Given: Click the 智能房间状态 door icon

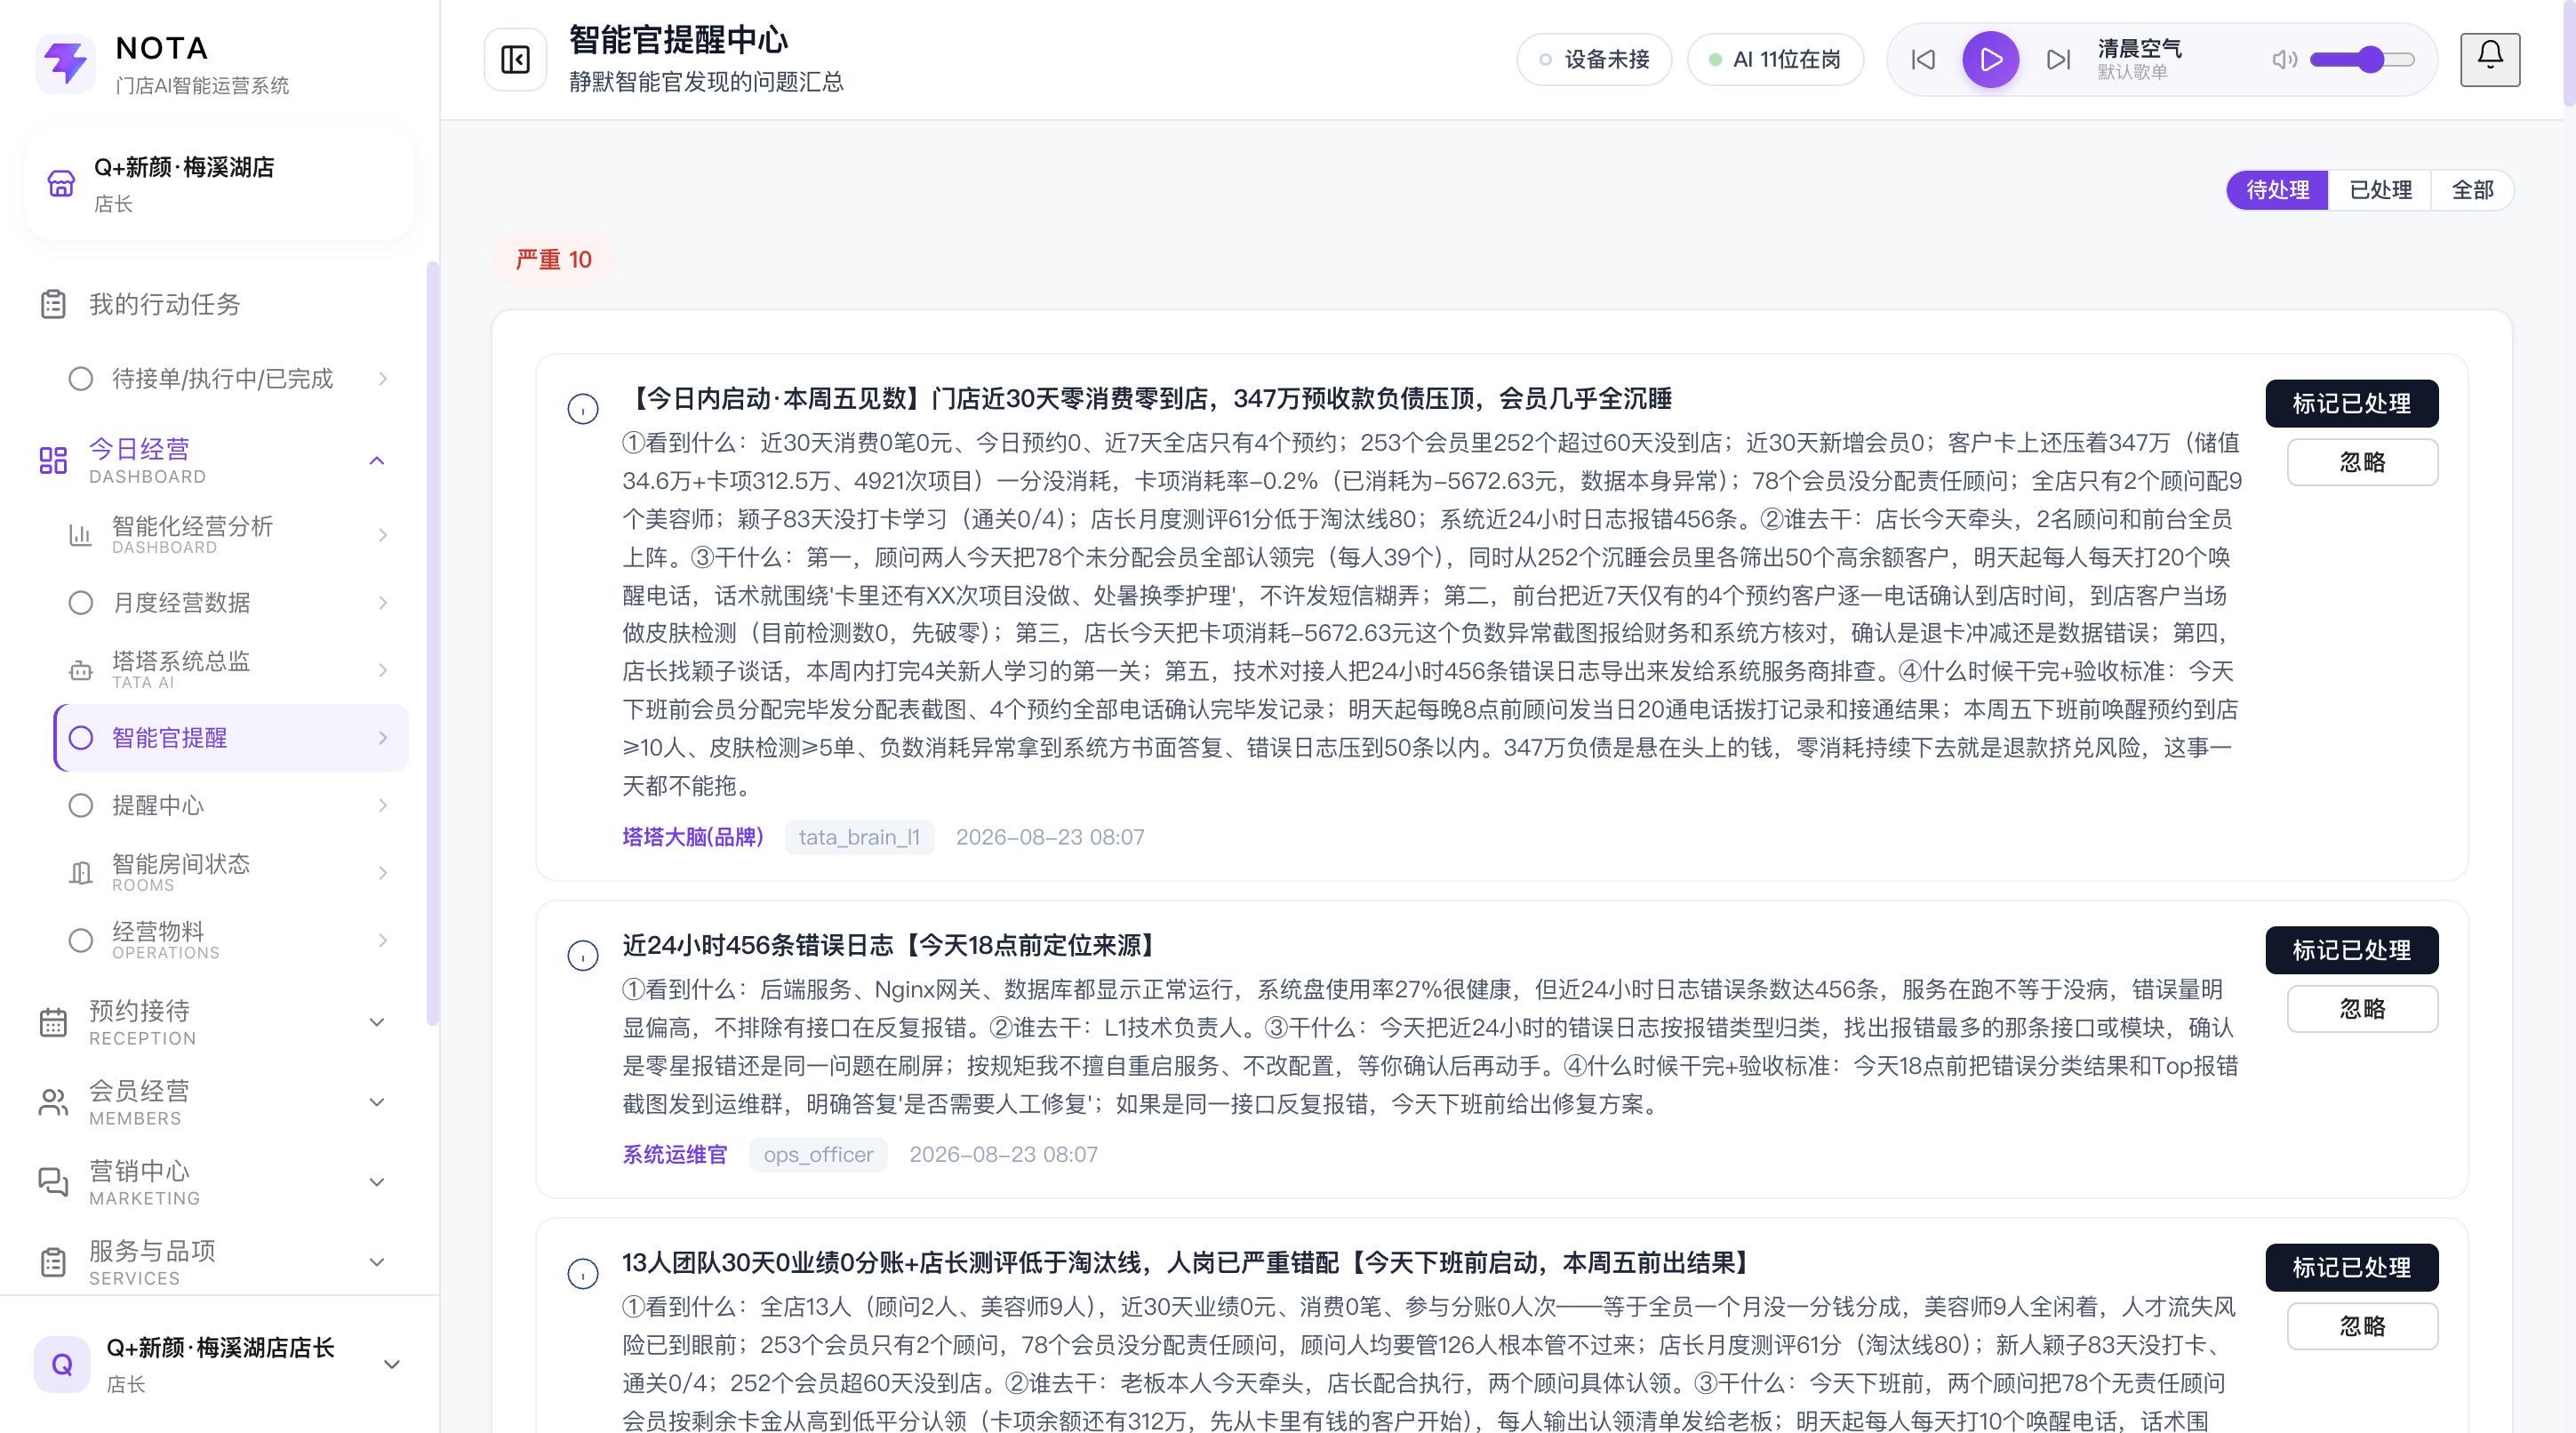Looking at the screenshot, I should [80, 873].
